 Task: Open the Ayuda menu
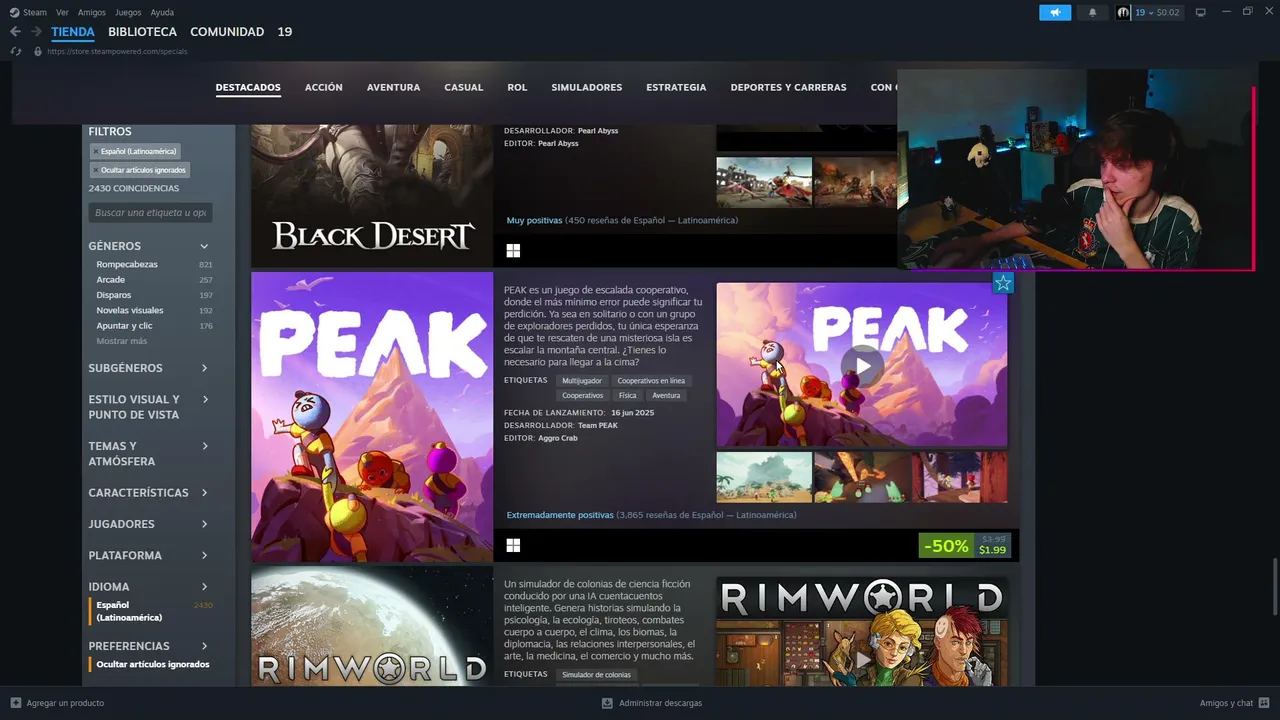[162, 12]
